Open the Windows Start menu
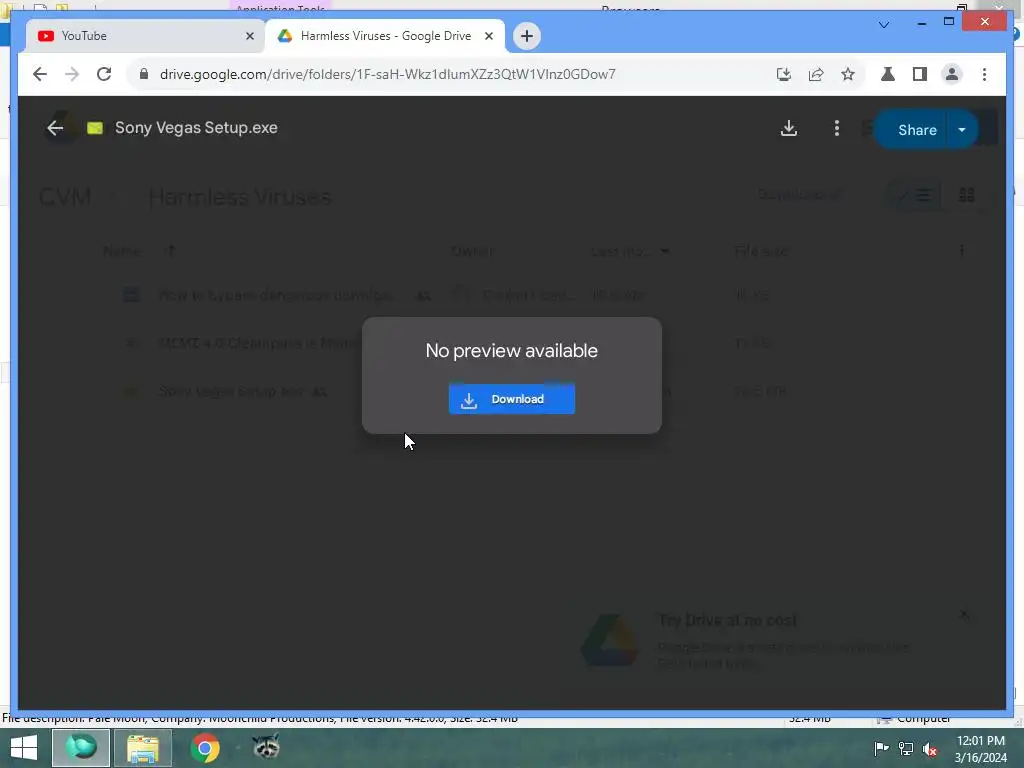Screen dimensions: 1024x768 tap(24, 748)
